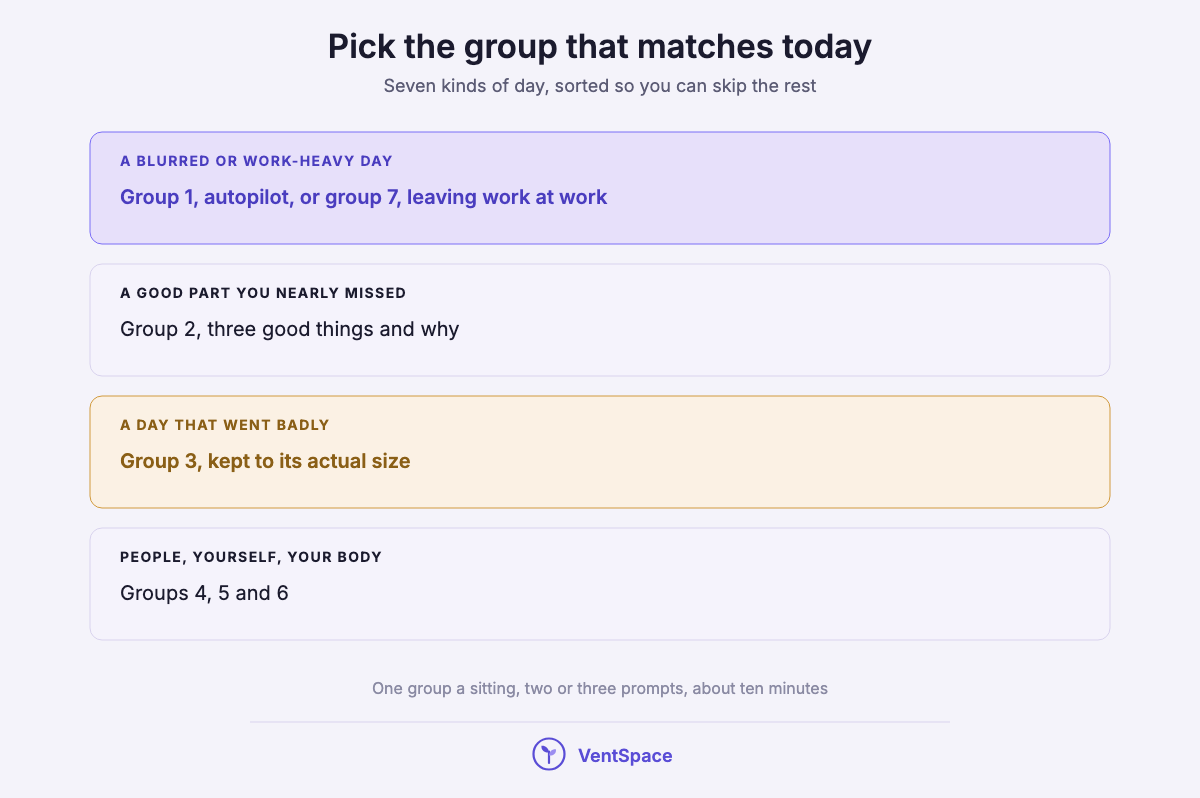1200x798 pixels.
Task: Click the "A good part you nearly missed" label
Action: (263, 293)
